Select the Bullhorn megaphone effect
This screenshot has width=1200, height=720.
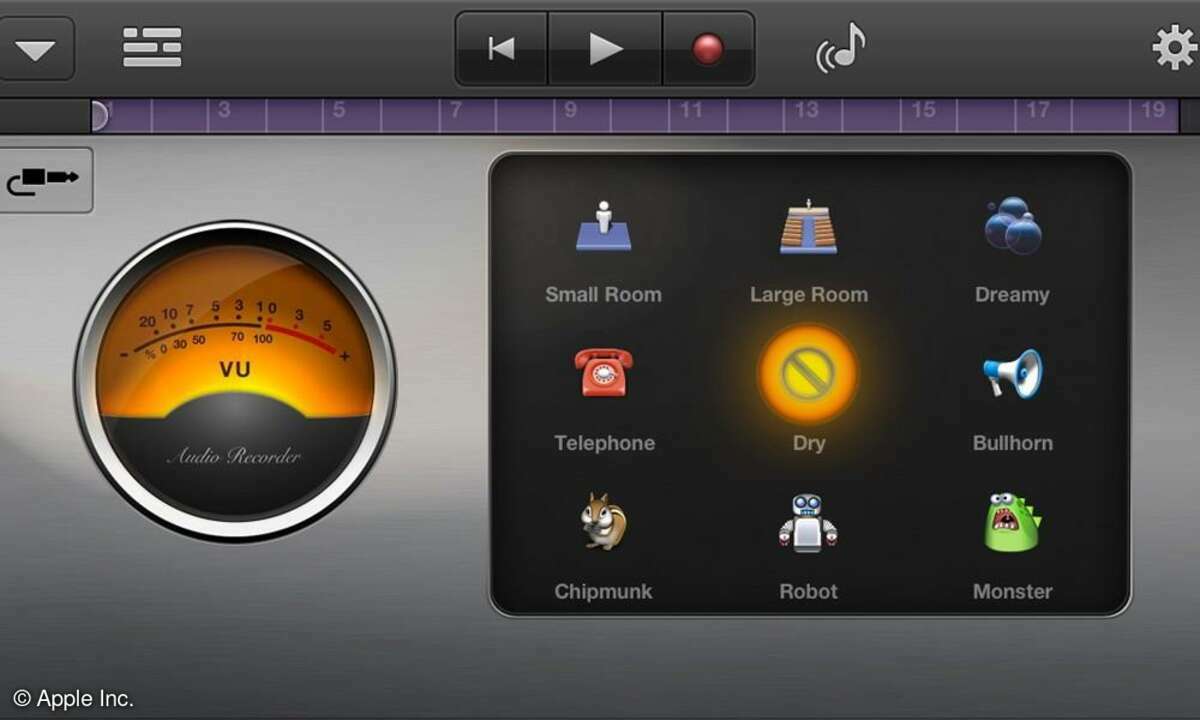pyautogui.click(x=1012, y=375)
